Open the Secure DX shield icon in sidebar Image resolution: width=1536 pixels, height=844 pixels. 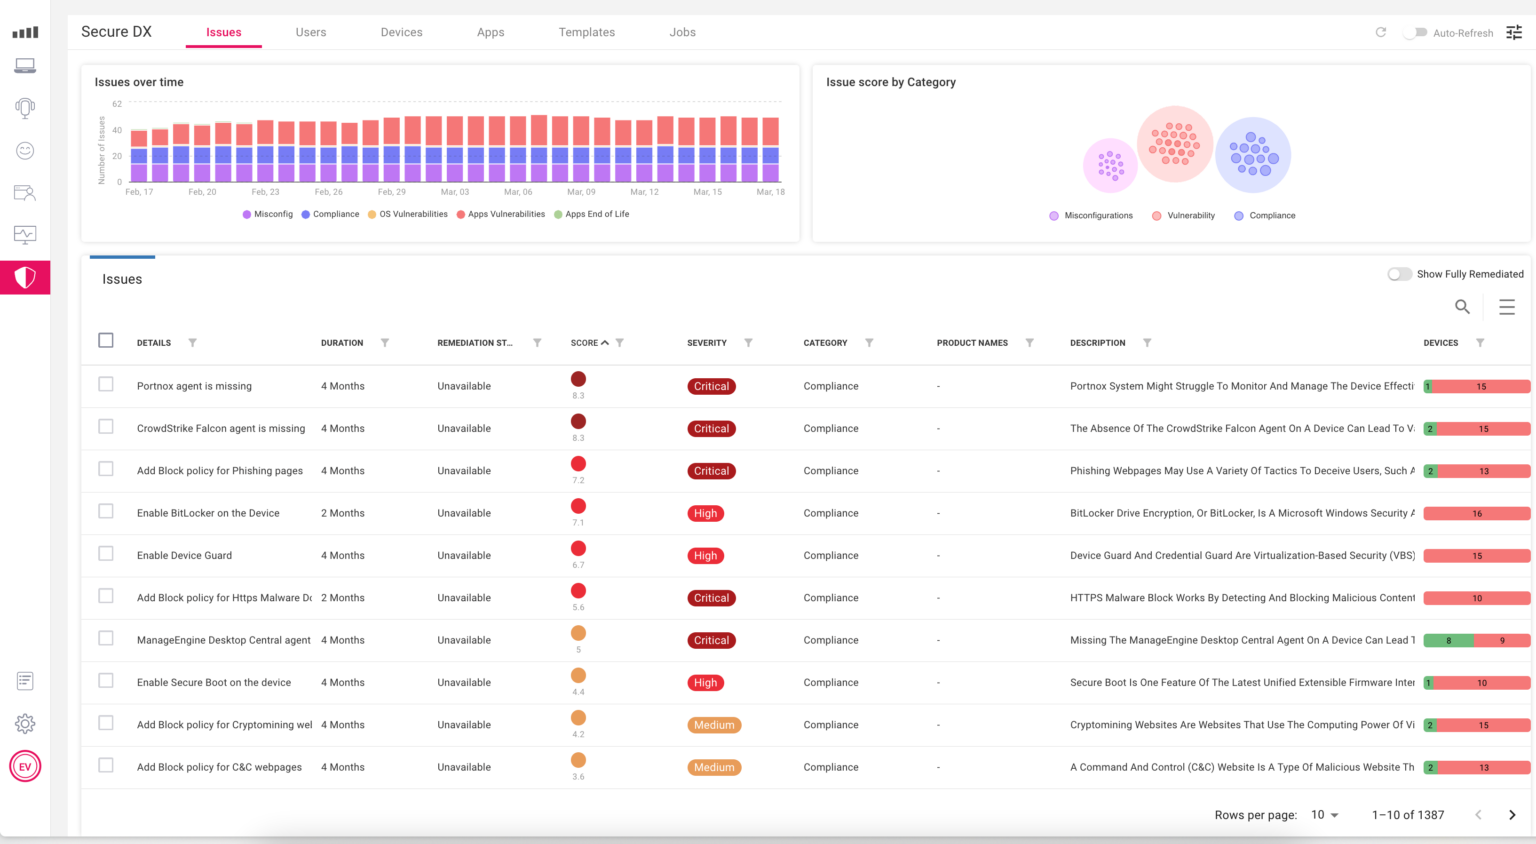(24, 278)
